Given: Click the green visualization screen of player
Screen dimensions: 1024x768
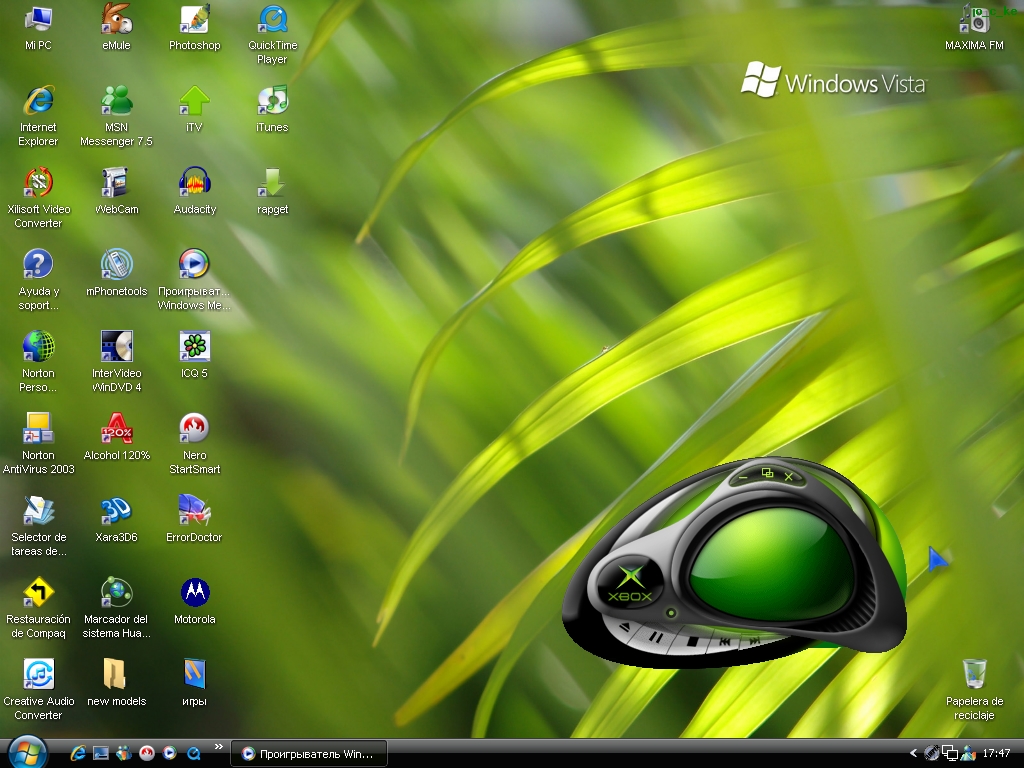Looking at the screenshot, I should coord(772,563).
